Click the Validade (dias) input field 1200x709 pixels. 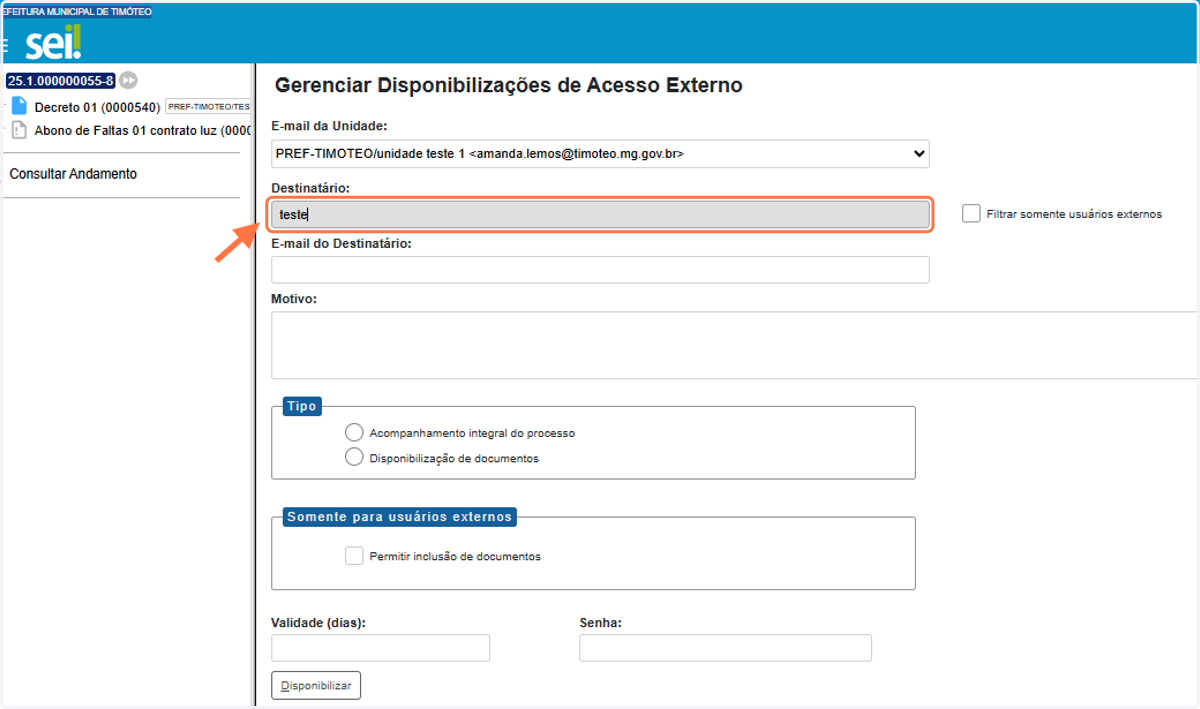[380, 648]
